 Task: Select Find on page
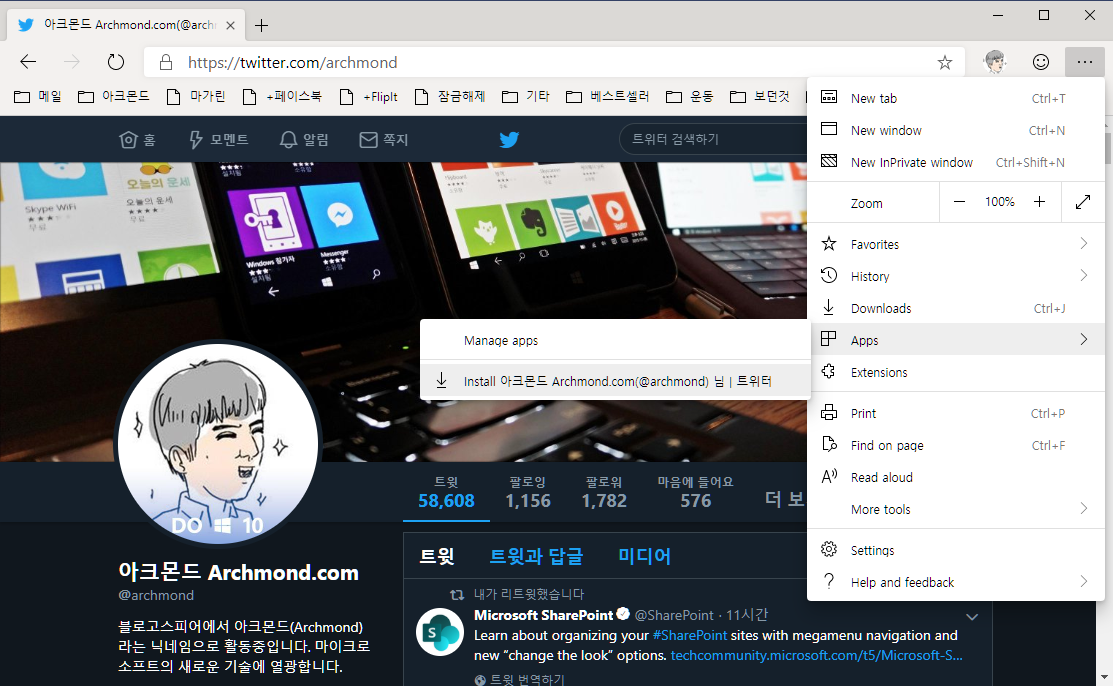(955, 445)
